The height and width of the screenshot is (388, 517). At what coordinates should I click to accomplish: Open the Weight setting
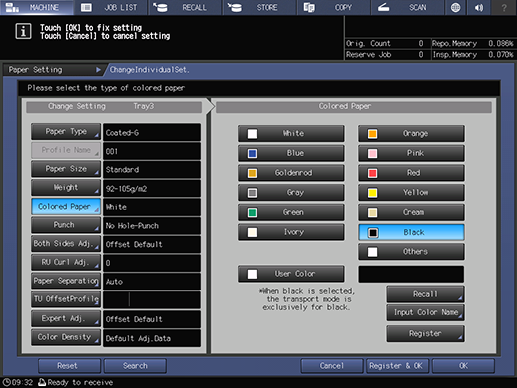tap(66, 188)
